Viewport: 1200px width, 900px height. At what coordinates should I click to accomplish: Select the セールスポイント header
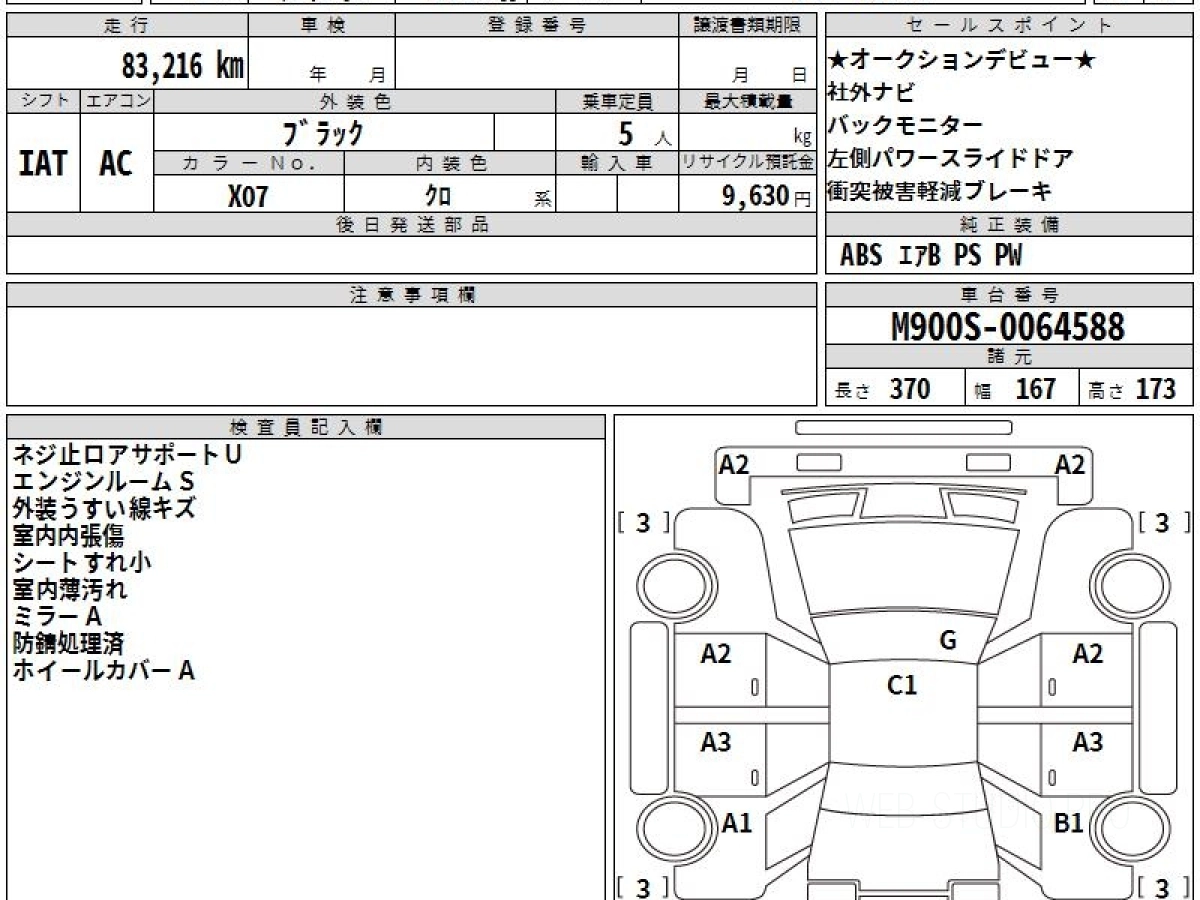[x=1010, y=26]
